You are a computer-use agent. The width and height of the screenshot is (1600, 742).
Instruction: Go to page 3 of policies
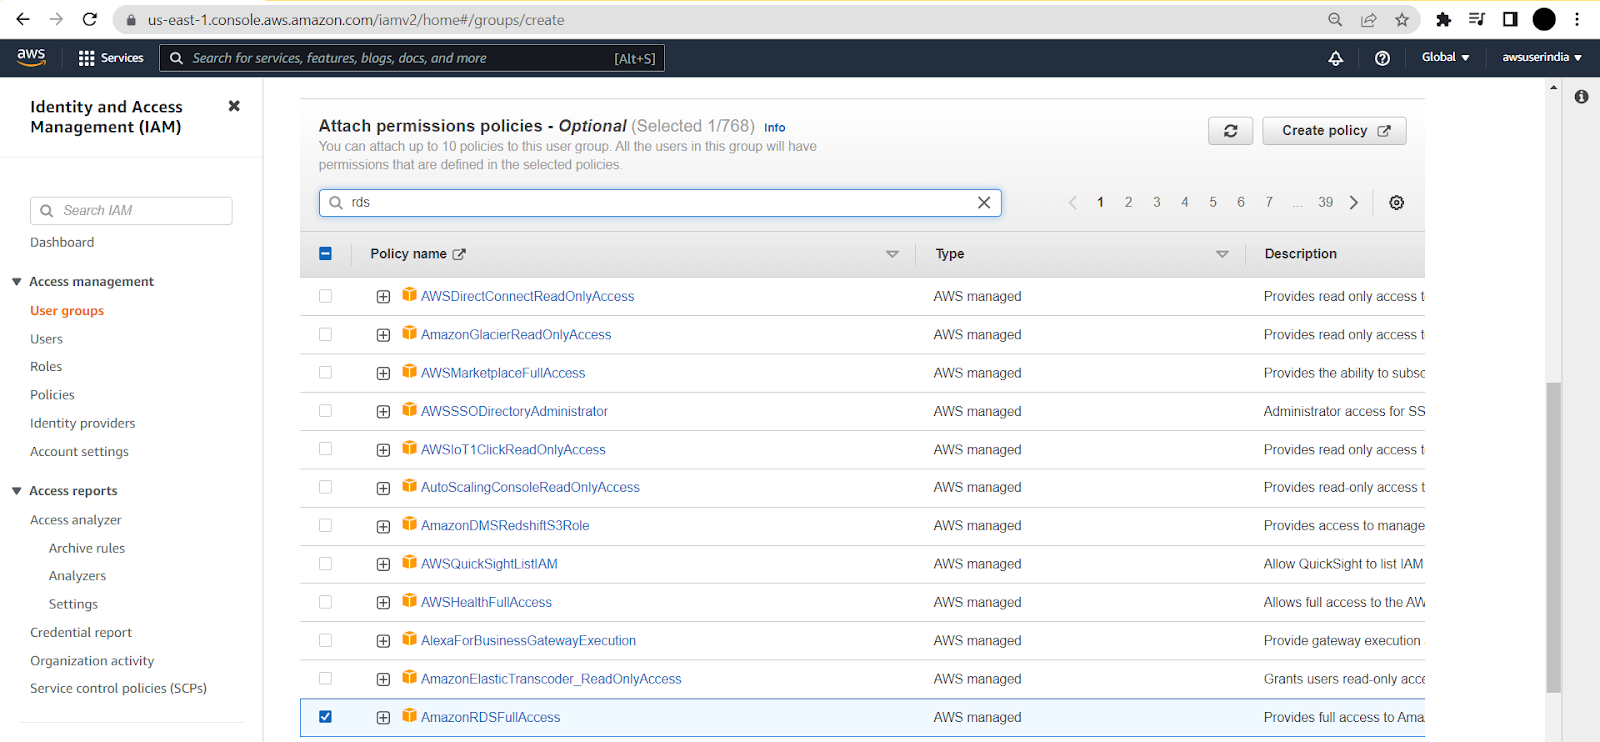point(1157,202)
